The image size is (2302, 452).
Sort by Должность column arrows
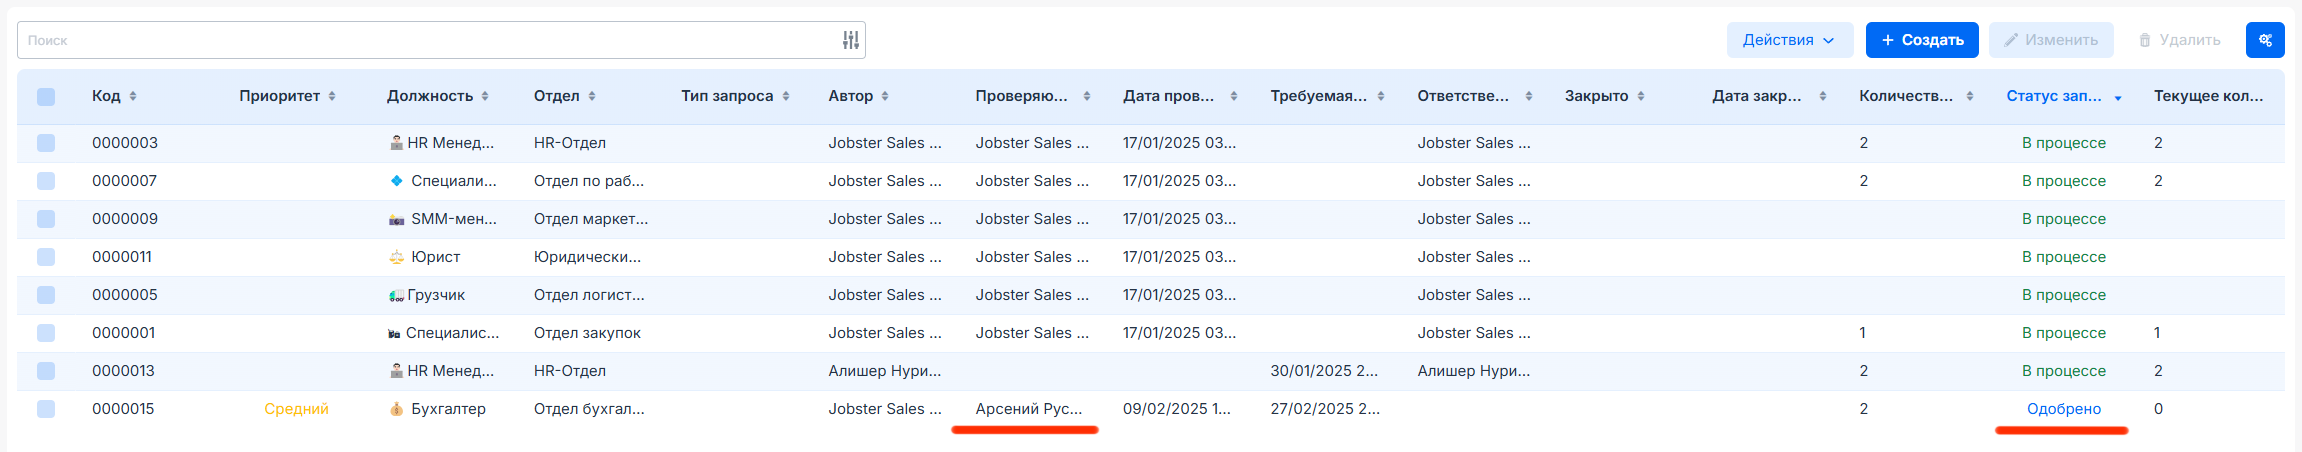pyautogui.click(x=485, y=96)
